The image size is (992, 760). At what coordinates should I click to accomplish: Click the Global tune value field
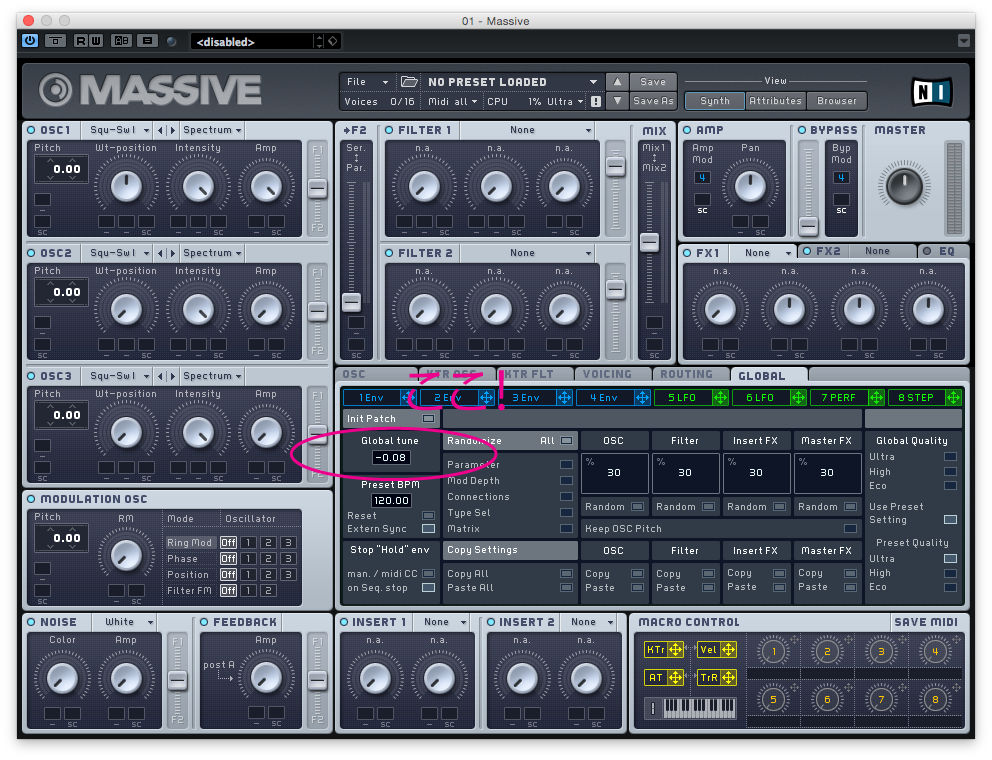click(x=391, y=458)
